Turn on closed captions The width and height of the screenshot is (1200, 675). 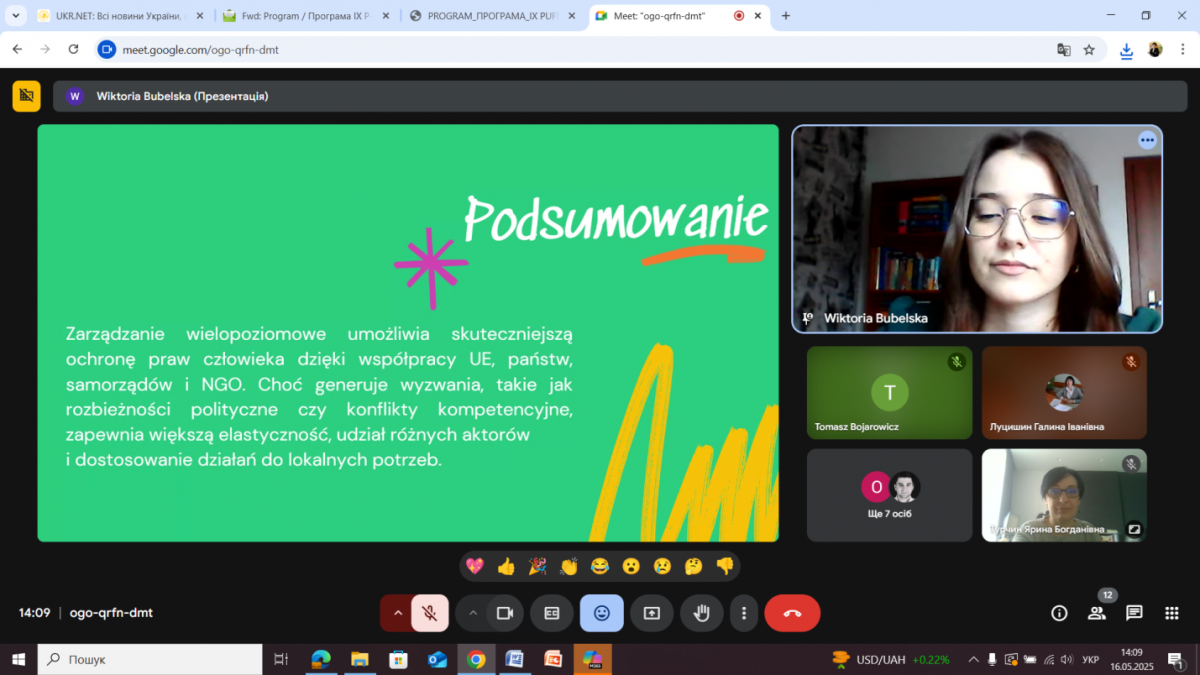[x=552, y=613]
